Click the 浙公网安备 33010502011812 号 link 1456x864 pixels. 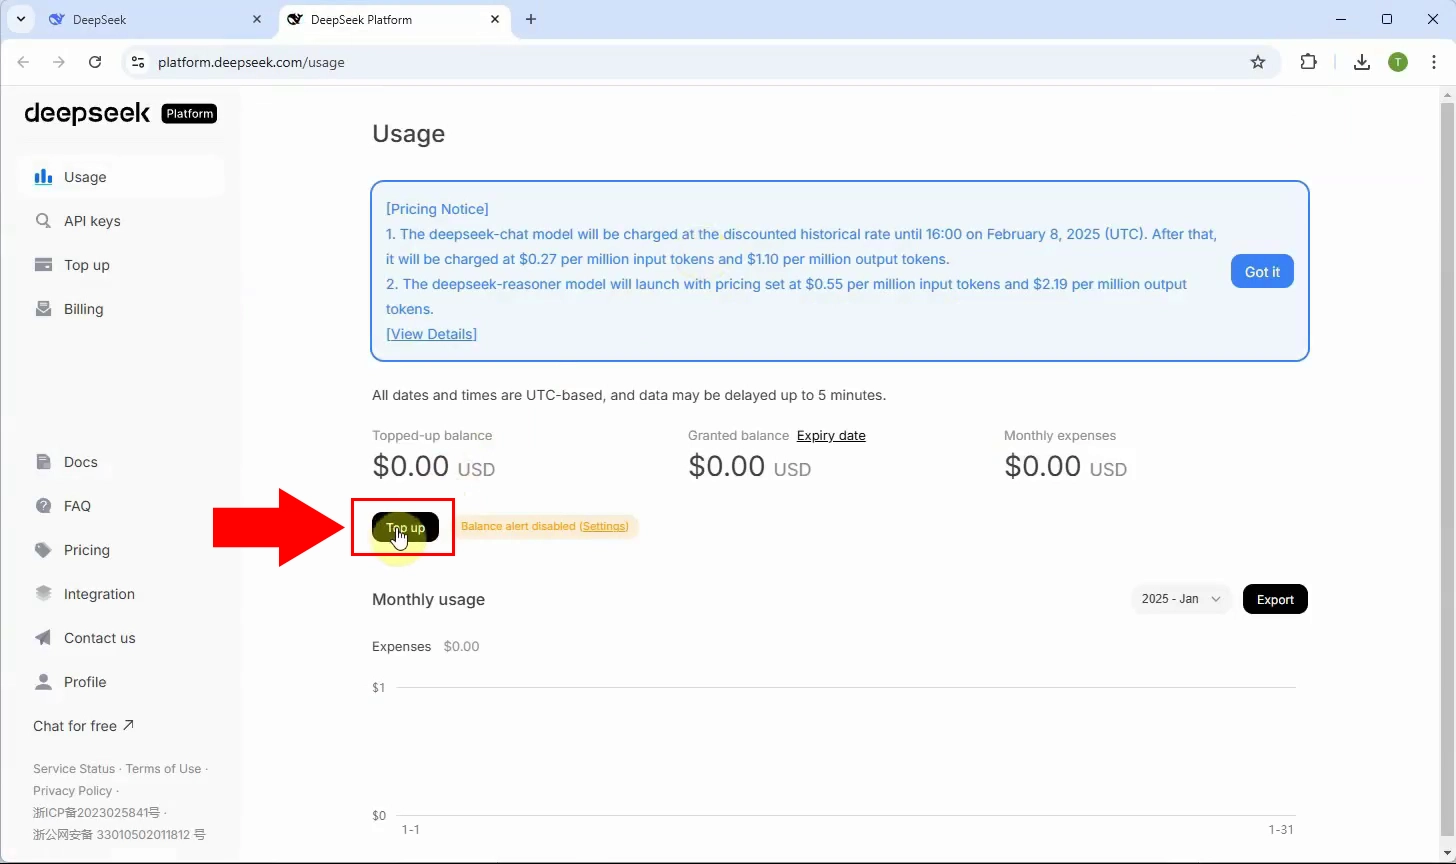(x=119, y=835)
